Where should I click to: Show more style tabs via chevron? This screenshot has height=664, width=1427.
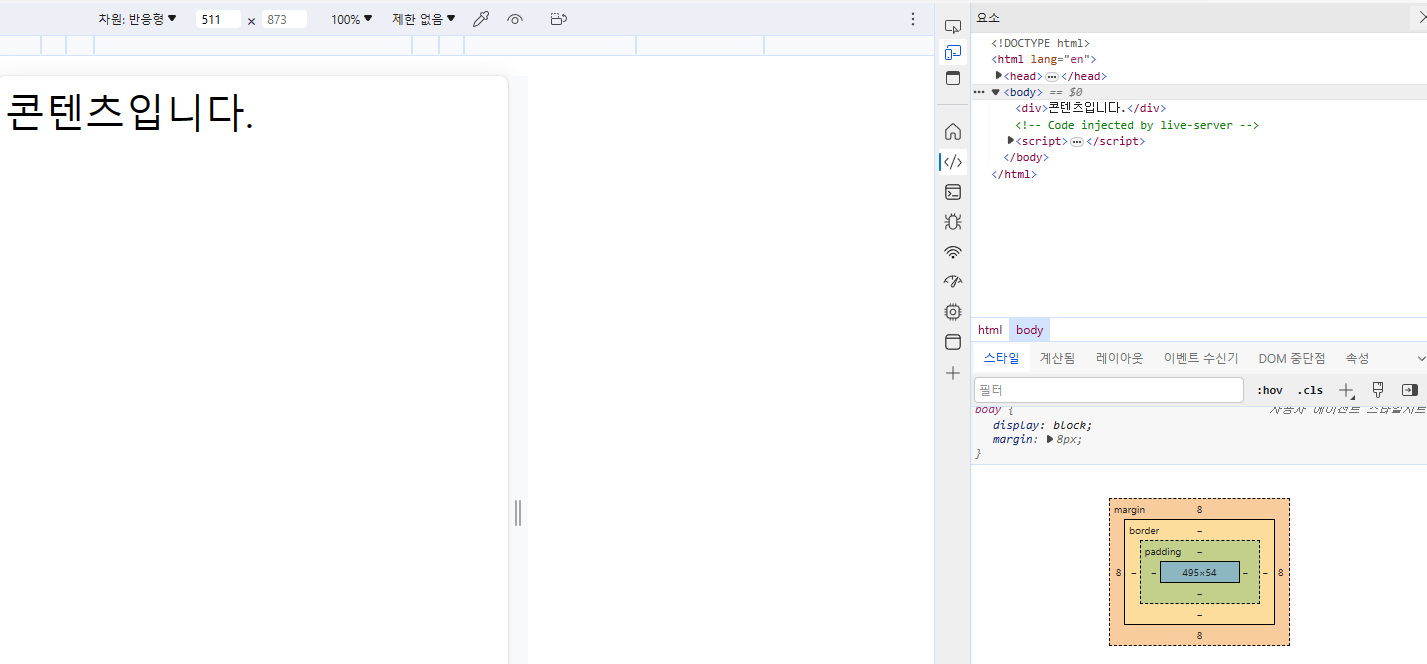pos(1420,358)
